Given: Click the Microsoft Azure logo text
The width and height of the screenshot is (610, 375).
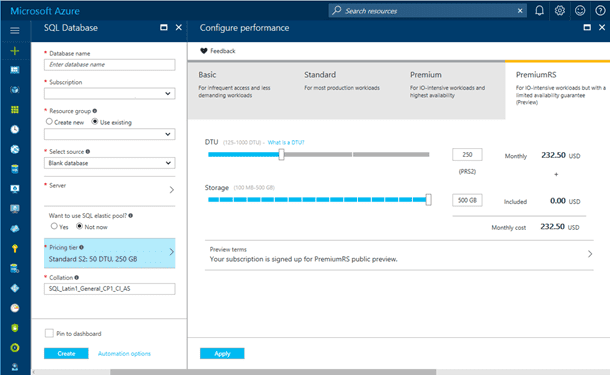Looking at the screenshot, I should click(x=45, y=11).
